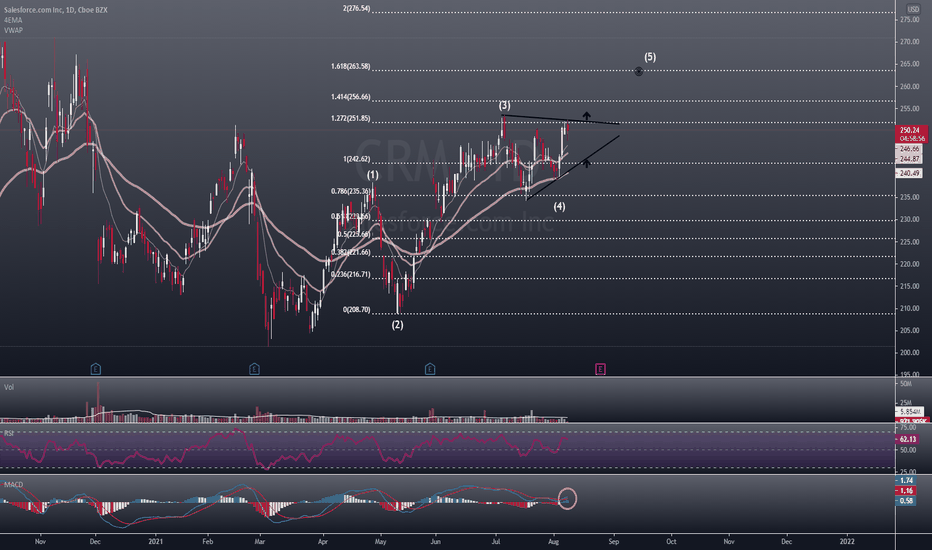Select the wave (2) label
932x550 pixels.
coord(397,325)
